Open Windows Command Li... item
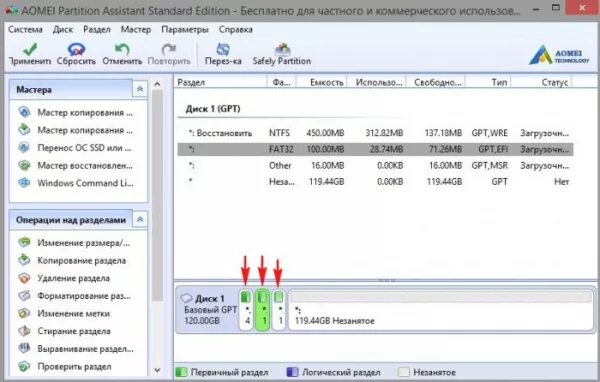 click(75, 183)
